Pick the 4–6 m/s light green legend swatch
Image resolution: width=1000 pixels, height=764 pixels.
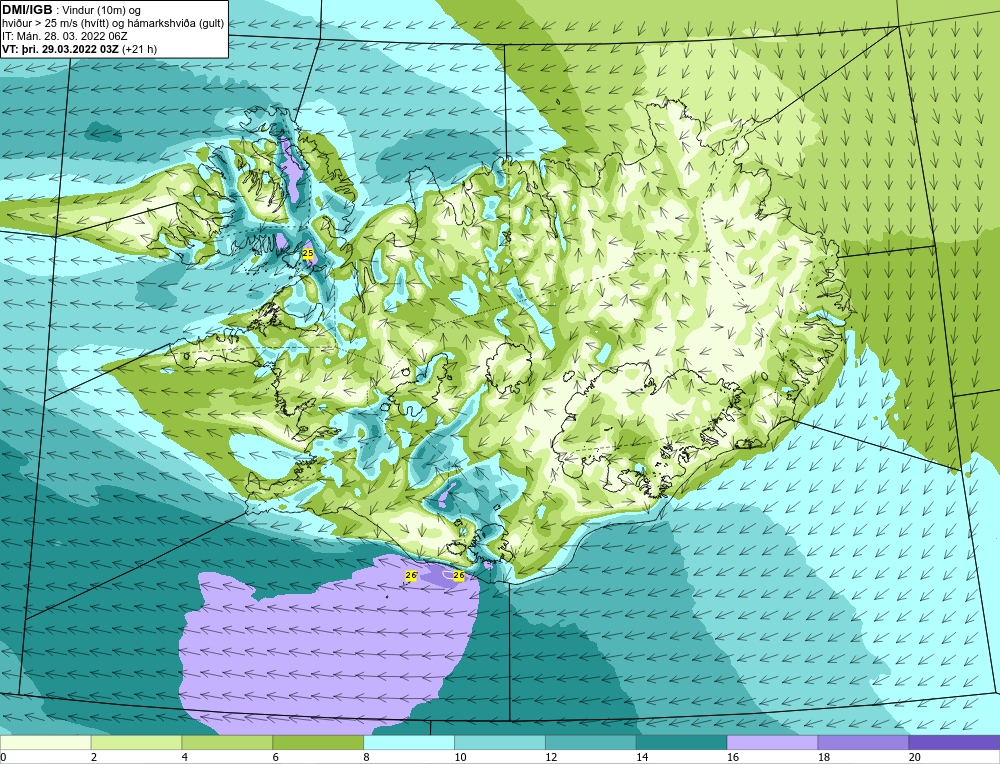pyautogui.click(x=227, y=742)
